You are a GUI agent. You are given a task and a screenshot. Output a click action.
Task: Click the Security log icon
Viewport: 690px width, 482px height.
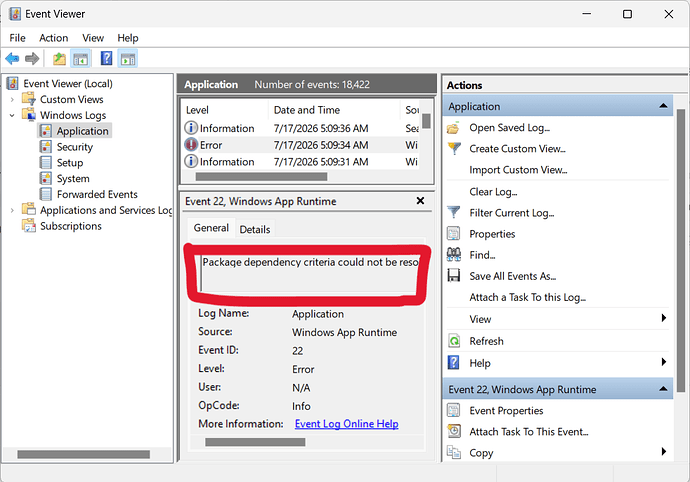(46, 147)
